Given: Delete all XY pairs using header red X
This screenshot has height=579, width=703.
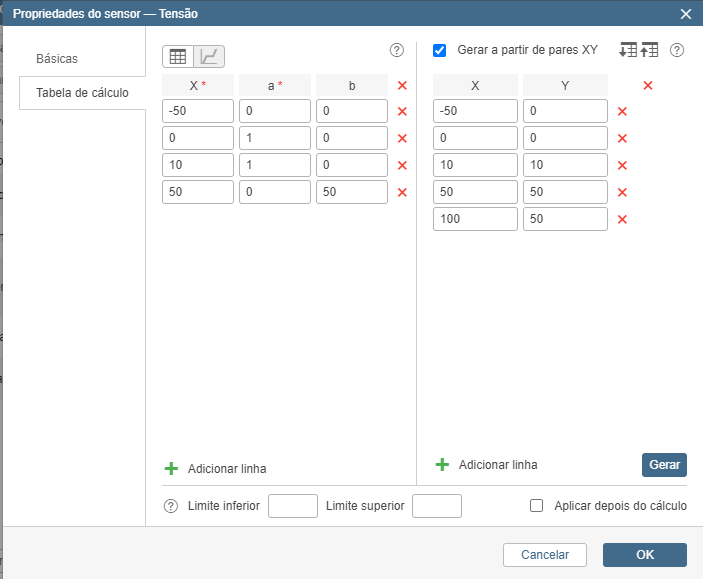Looking at the screenshot, I should pyautogui.click(x=648, y=86).
